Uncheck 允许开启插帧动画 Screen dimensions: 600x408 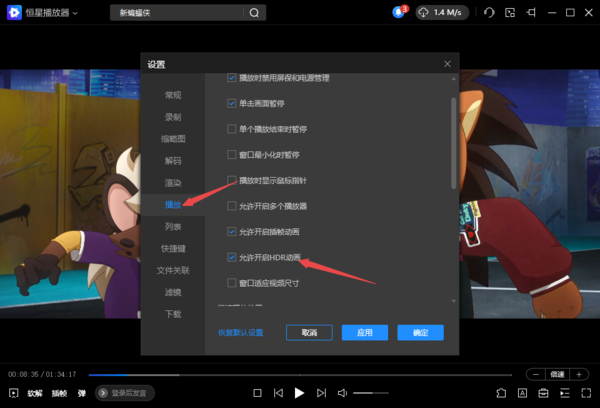click(232, 232)
